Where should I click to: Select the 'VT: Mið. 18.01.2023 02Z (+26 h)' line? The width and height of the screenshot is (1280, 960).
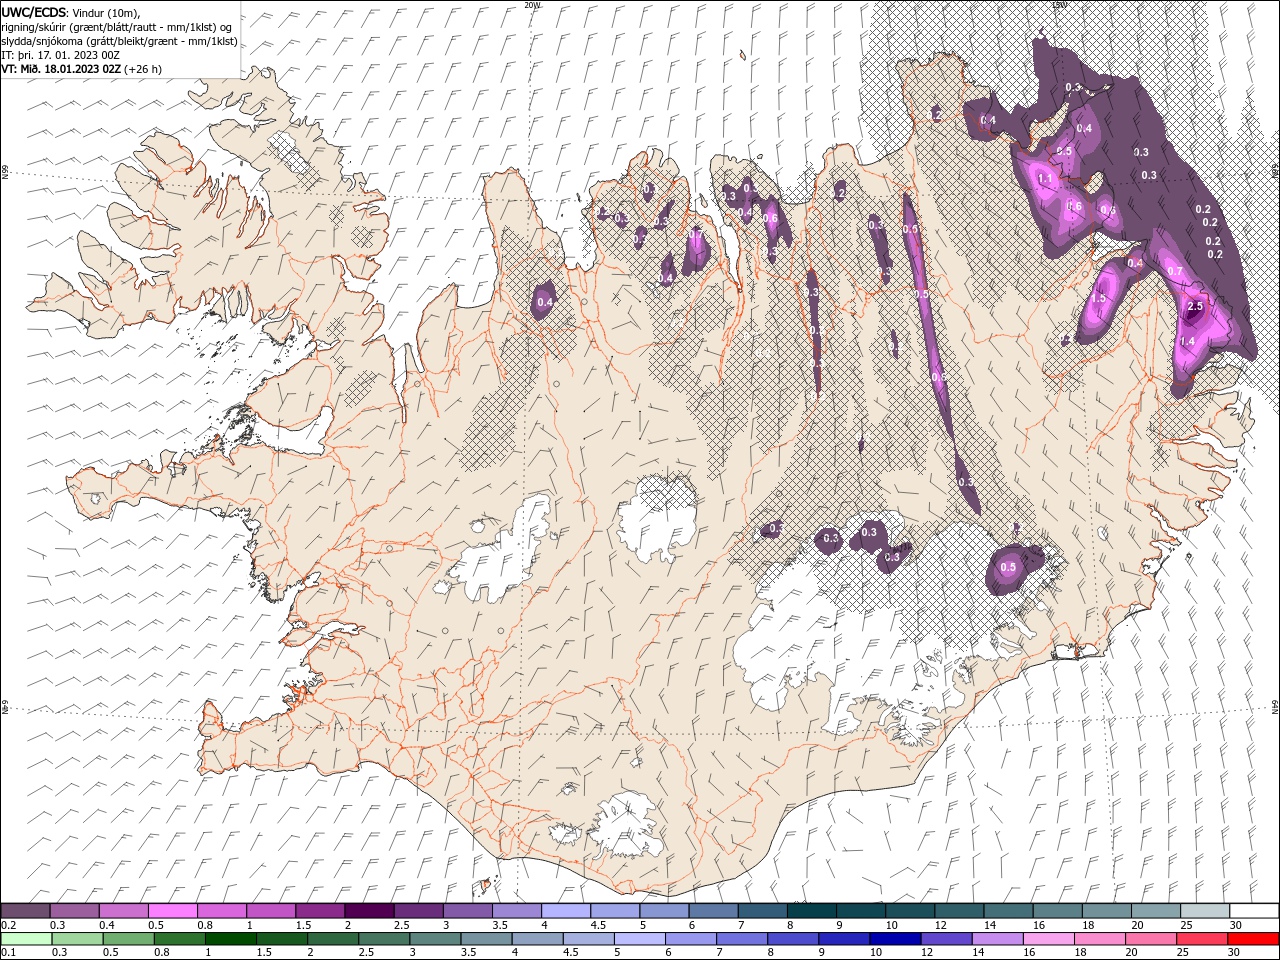(81, 69)
